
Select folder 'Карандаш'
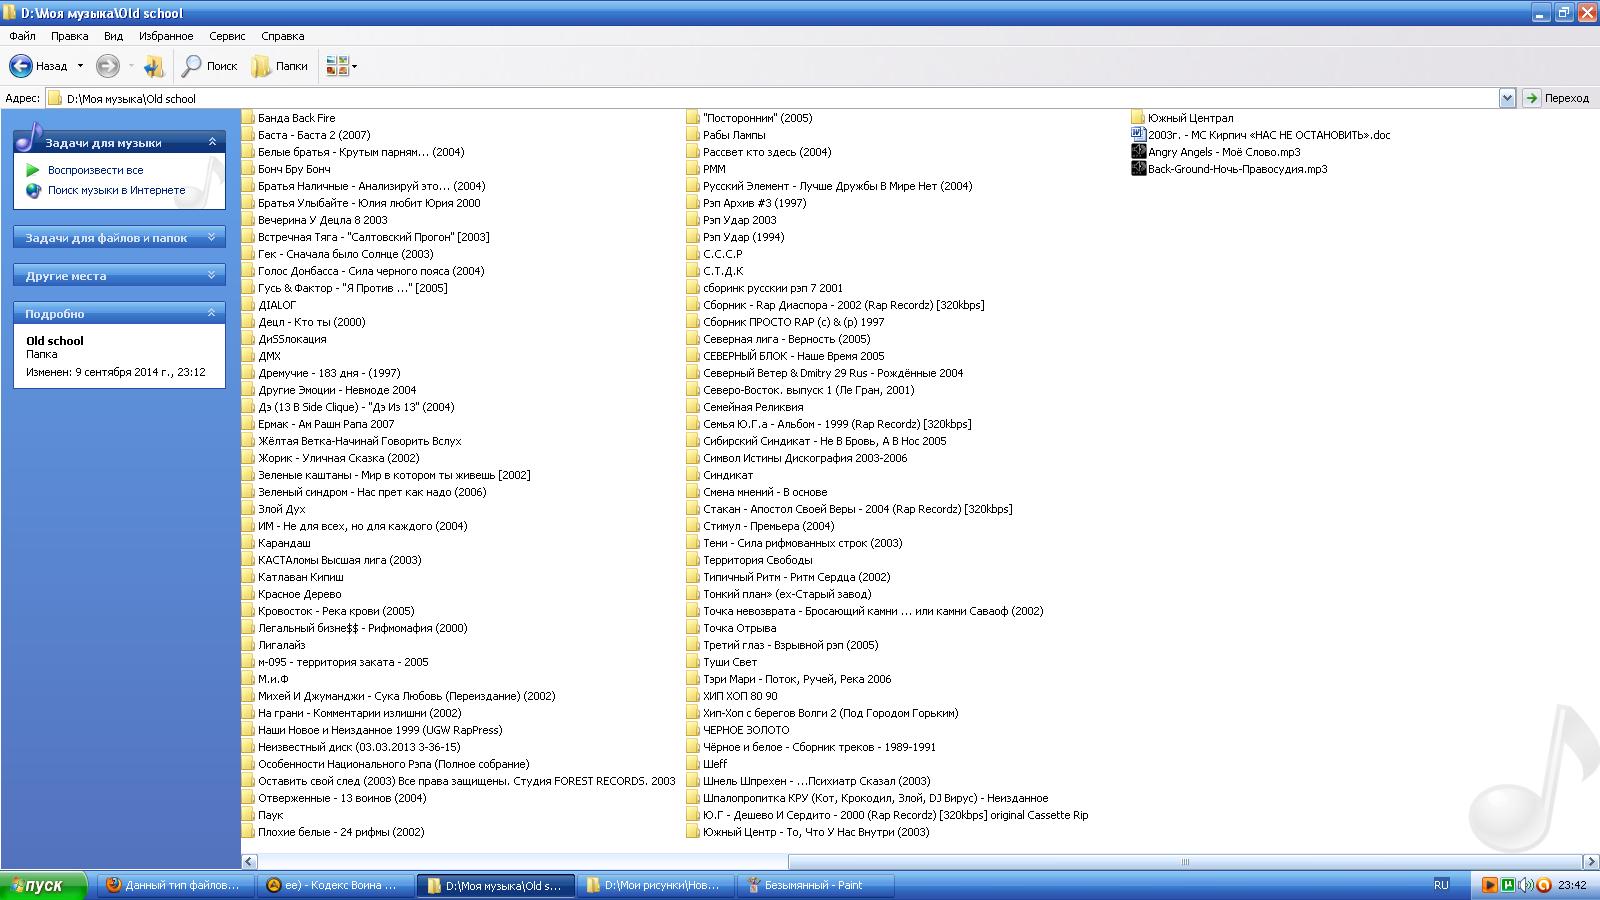click(x=276, y=543)
